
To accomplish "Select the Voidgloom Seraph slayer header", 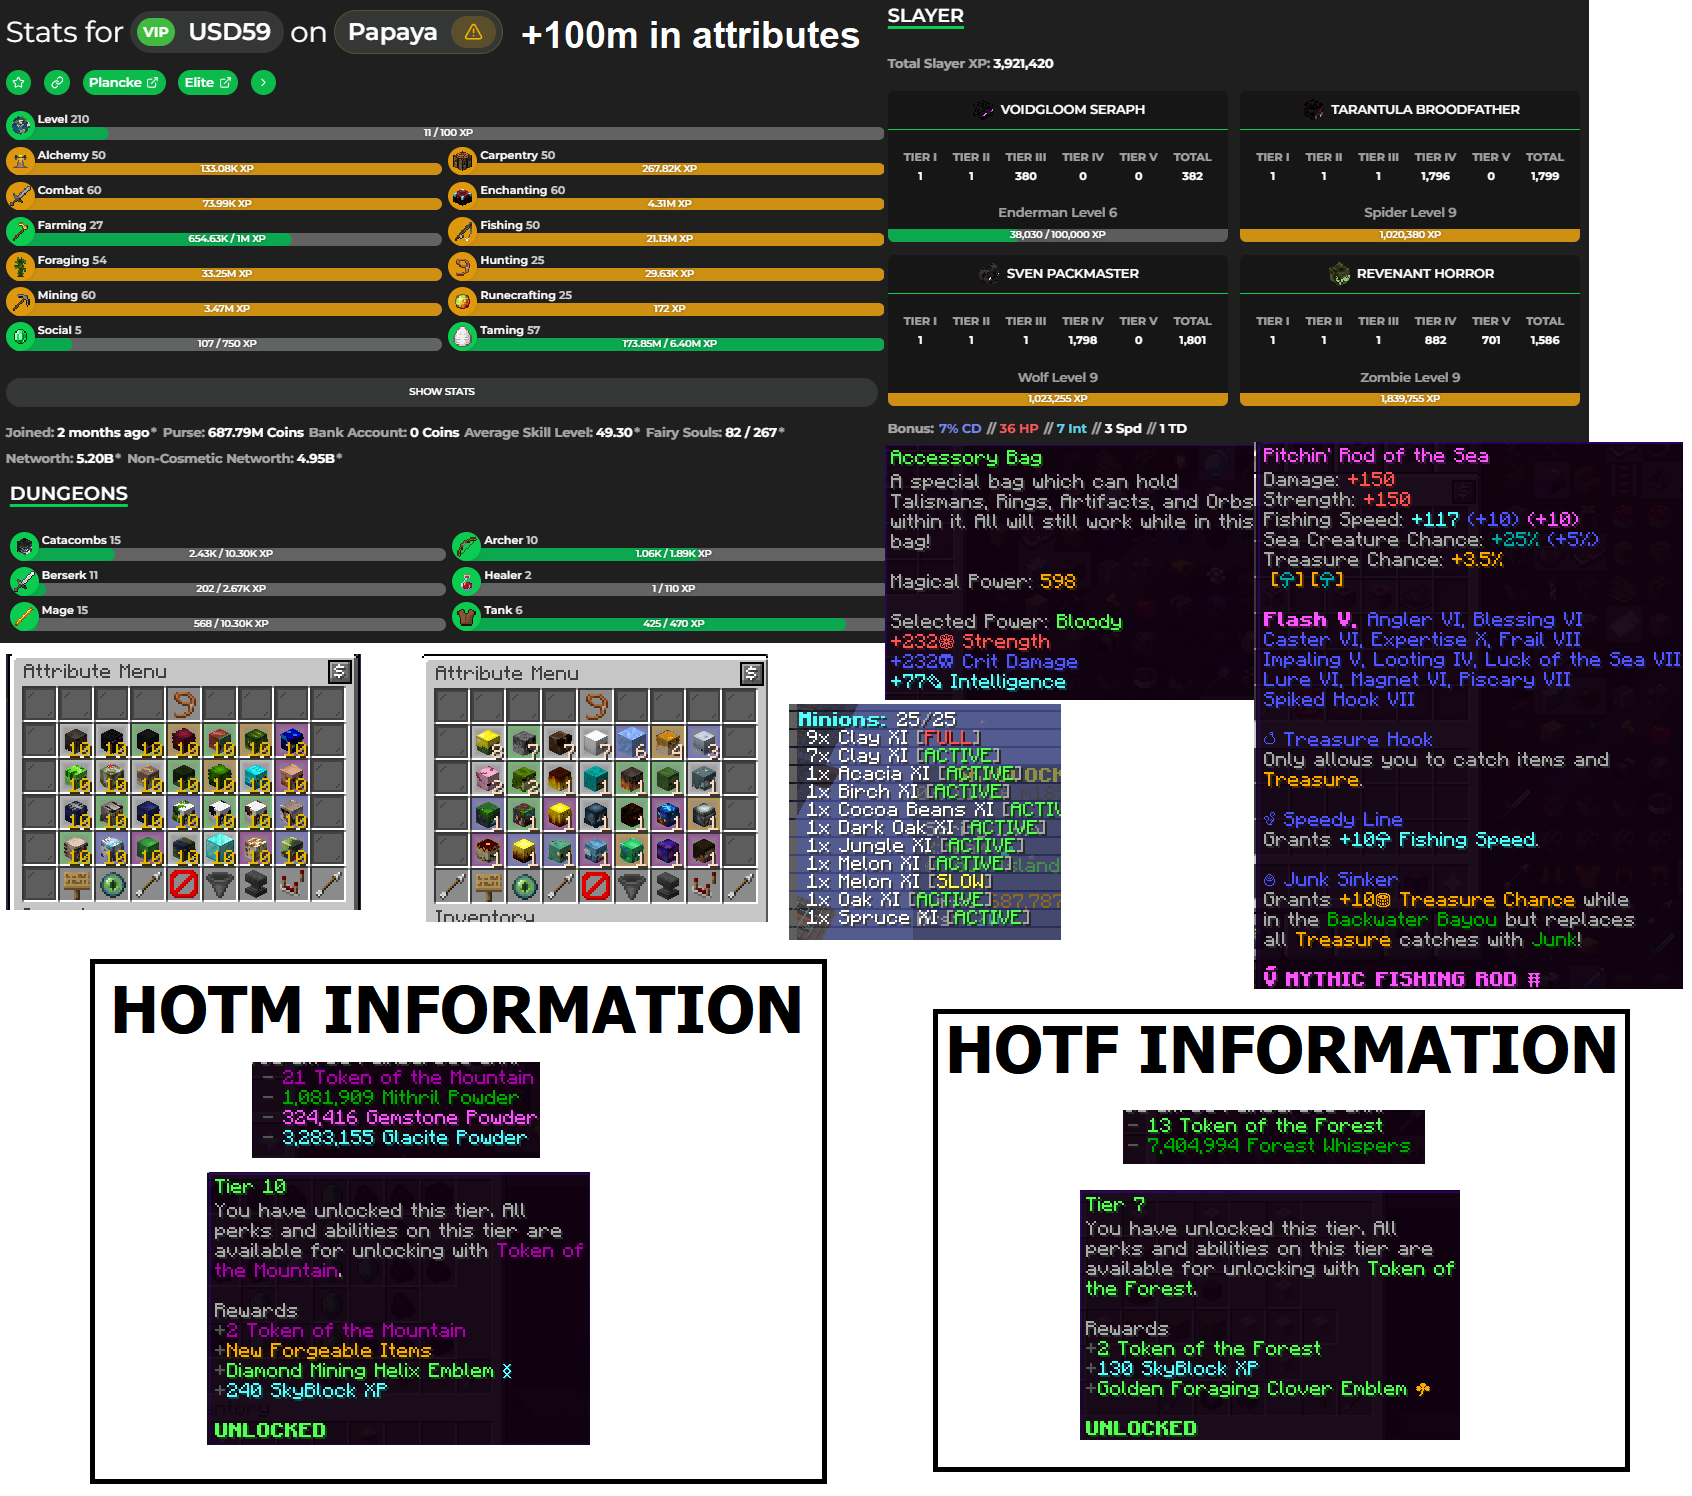I will (x=1058, y=110).
